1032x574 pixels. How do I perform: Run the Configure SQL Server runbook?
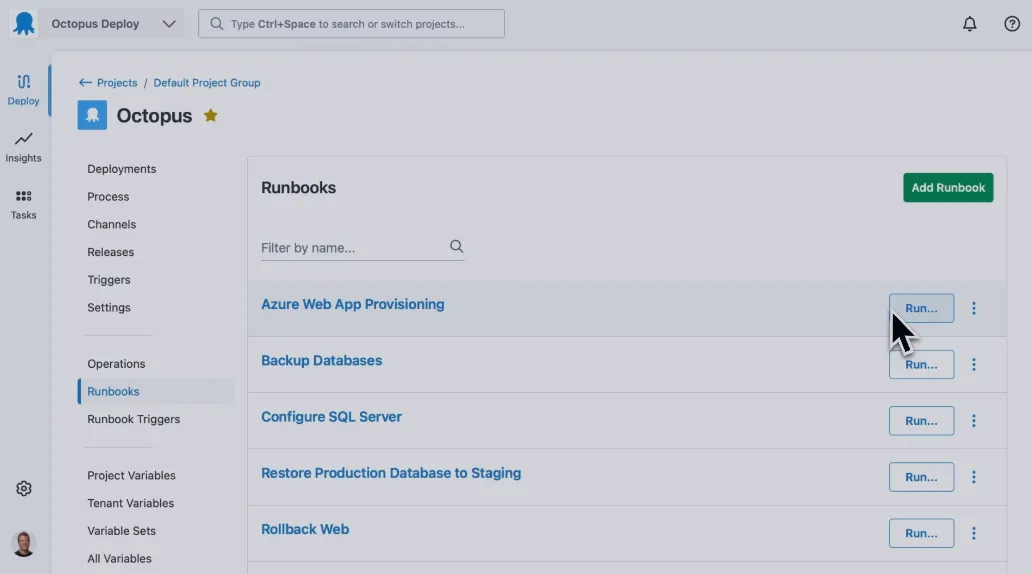tap(920, 421)
